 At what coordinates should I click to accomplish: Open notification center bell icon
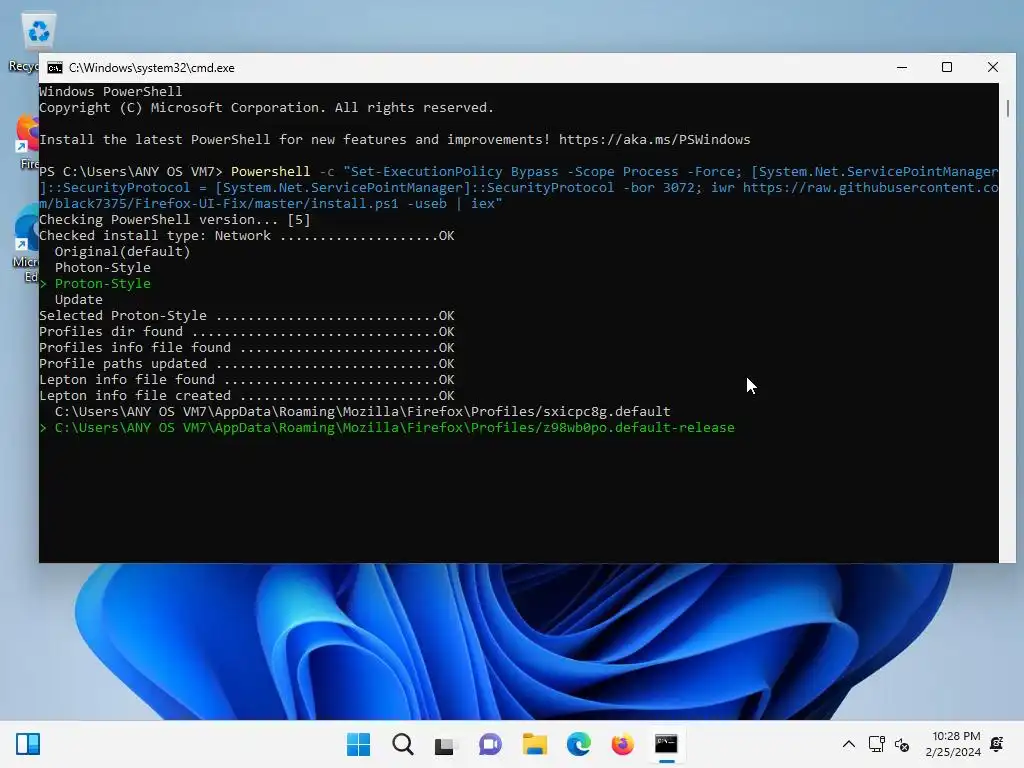tap(997, 744)
